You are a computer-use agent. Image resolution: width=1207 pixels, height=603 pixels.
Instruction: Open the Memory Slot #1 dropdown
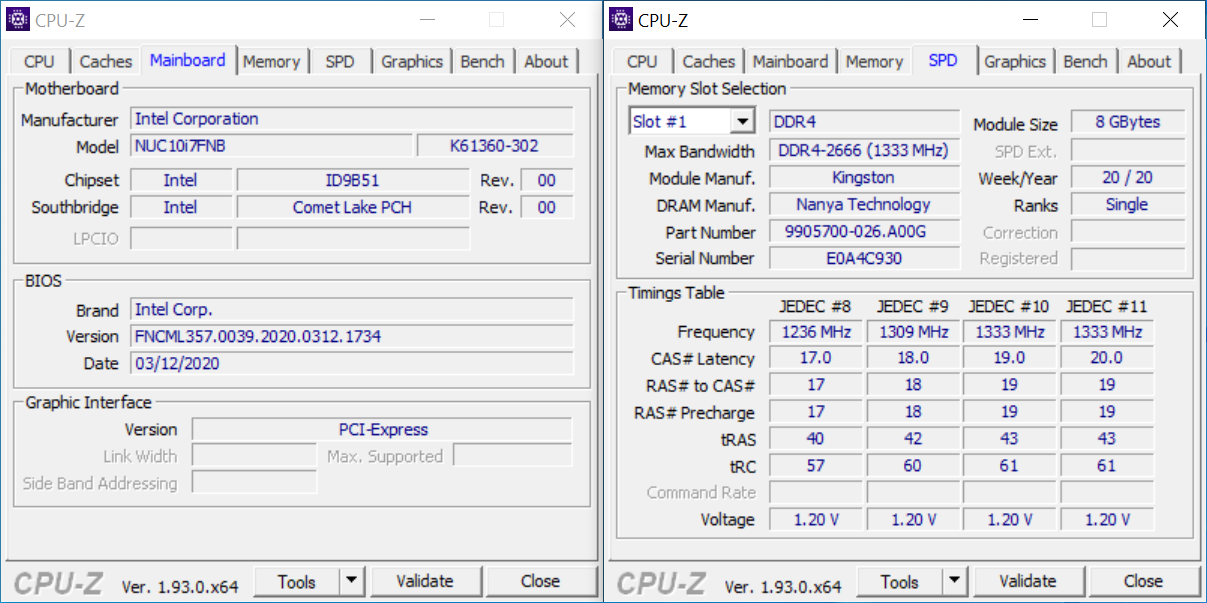click(742, 122)
